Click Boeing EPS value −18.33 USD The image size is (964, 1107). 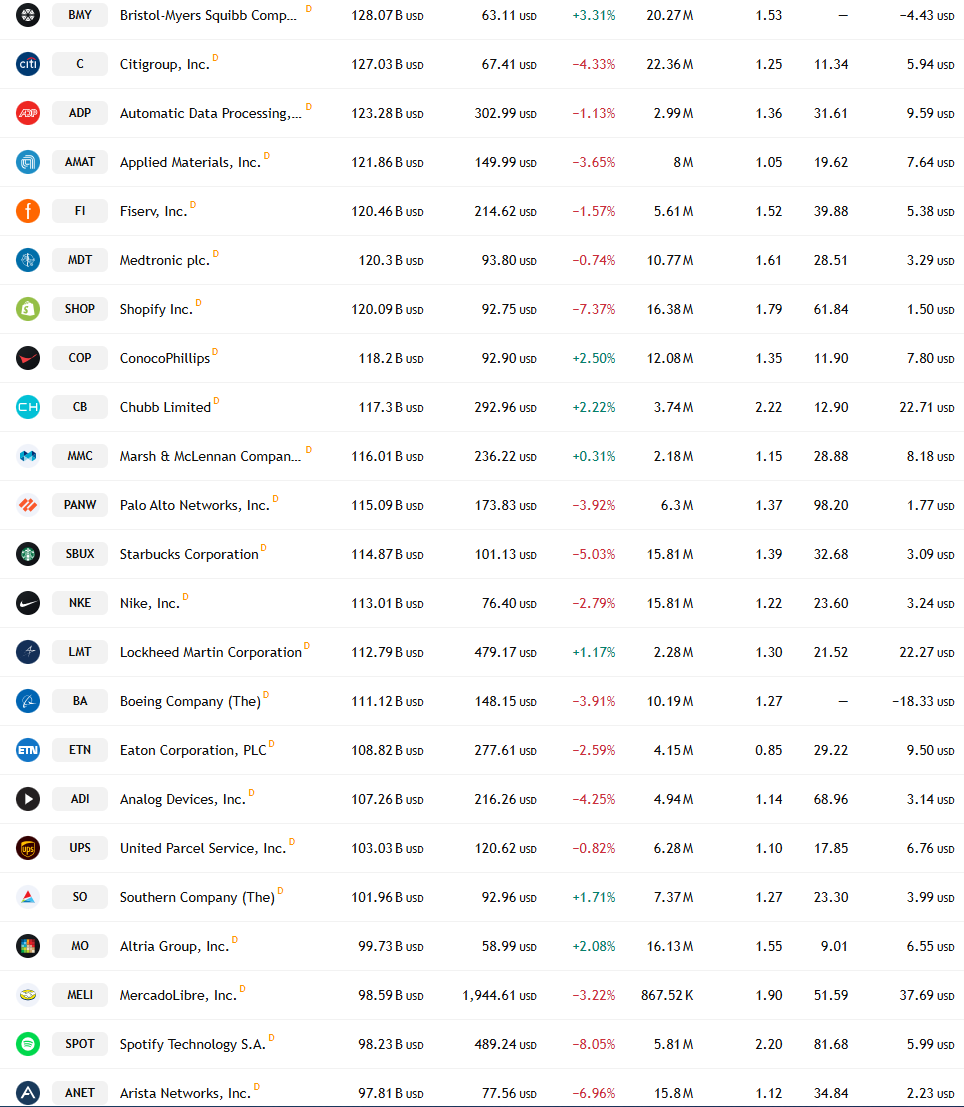923,701
